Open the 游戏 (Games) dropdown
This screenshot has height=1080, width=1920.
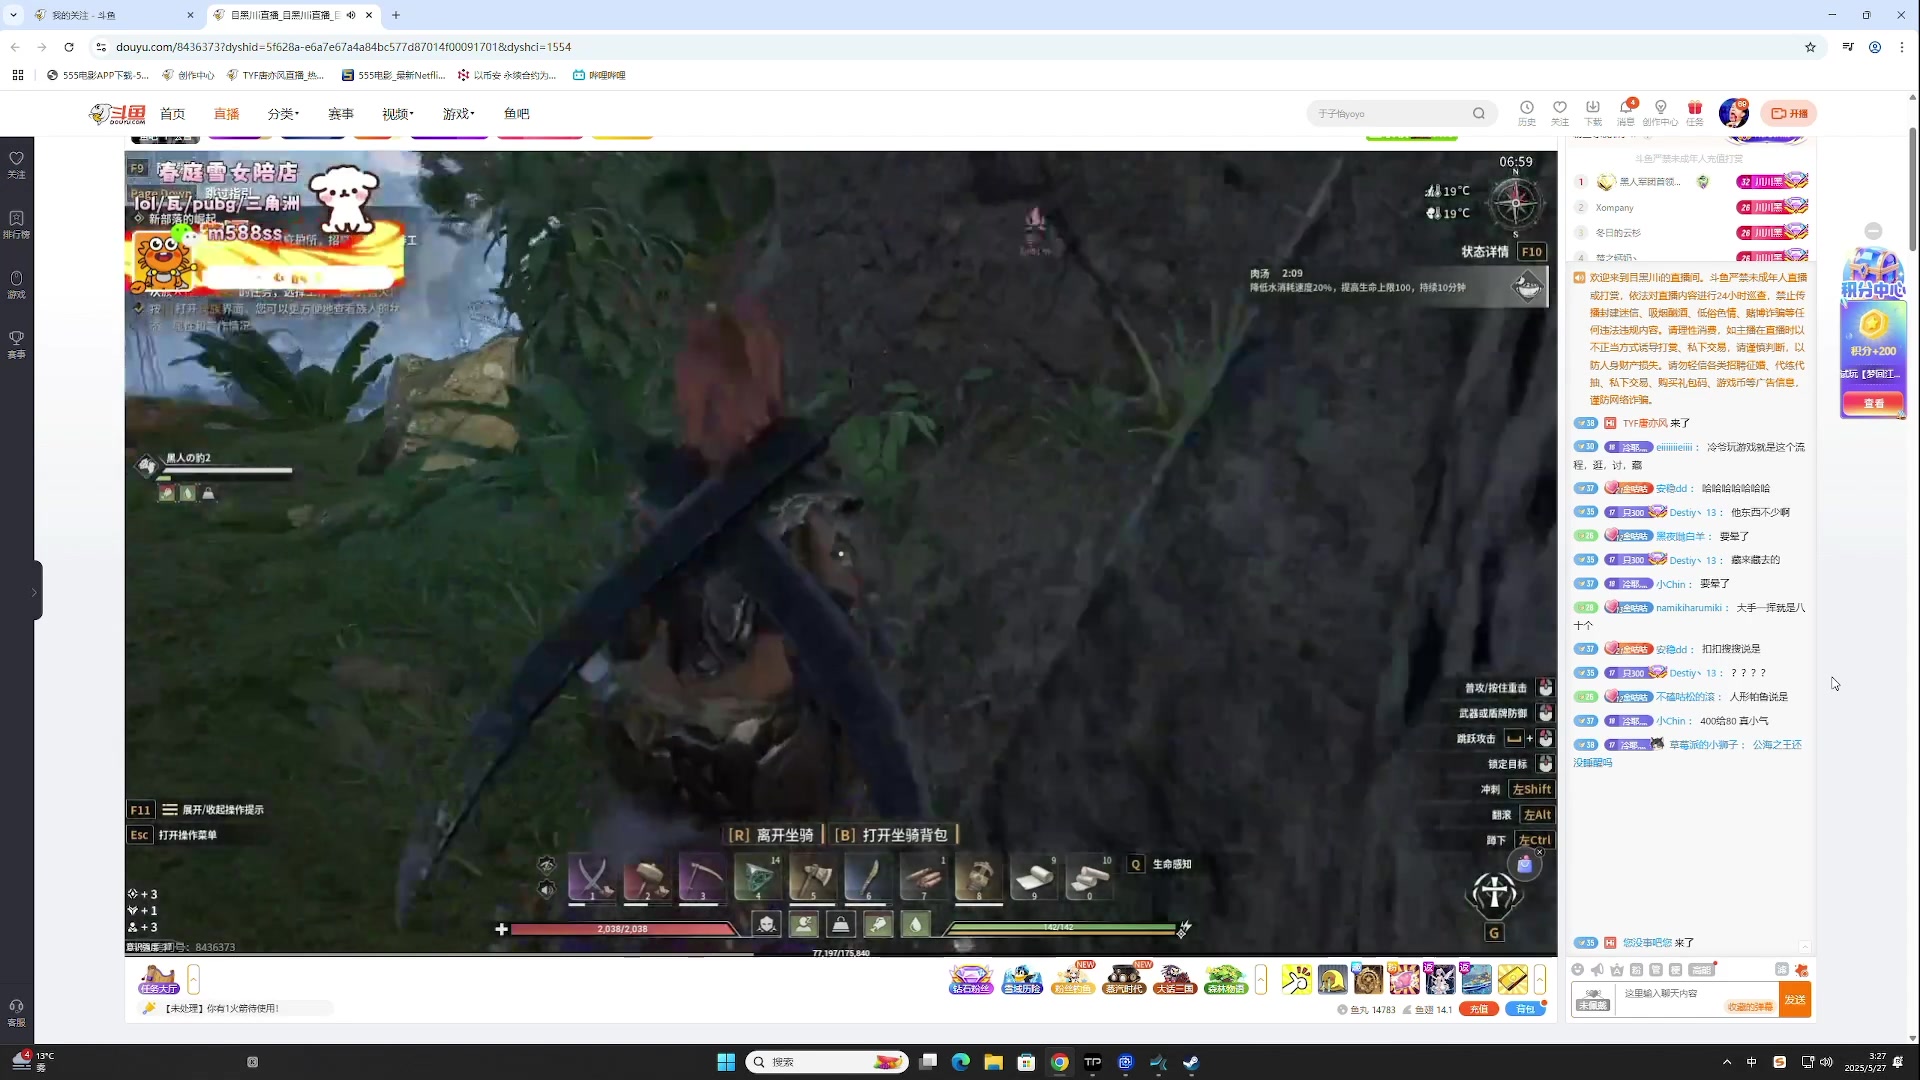(458, 114)
